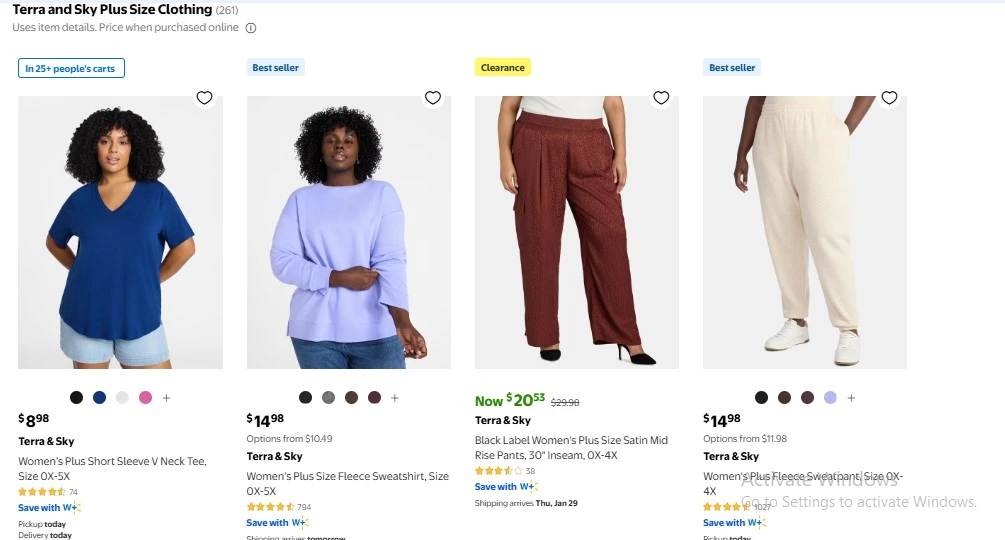The height and width of the screenshot is (540, 1005).
Task: Save the Satin Mid Rise Pants to favorites
Action: [x=661, y=98]
